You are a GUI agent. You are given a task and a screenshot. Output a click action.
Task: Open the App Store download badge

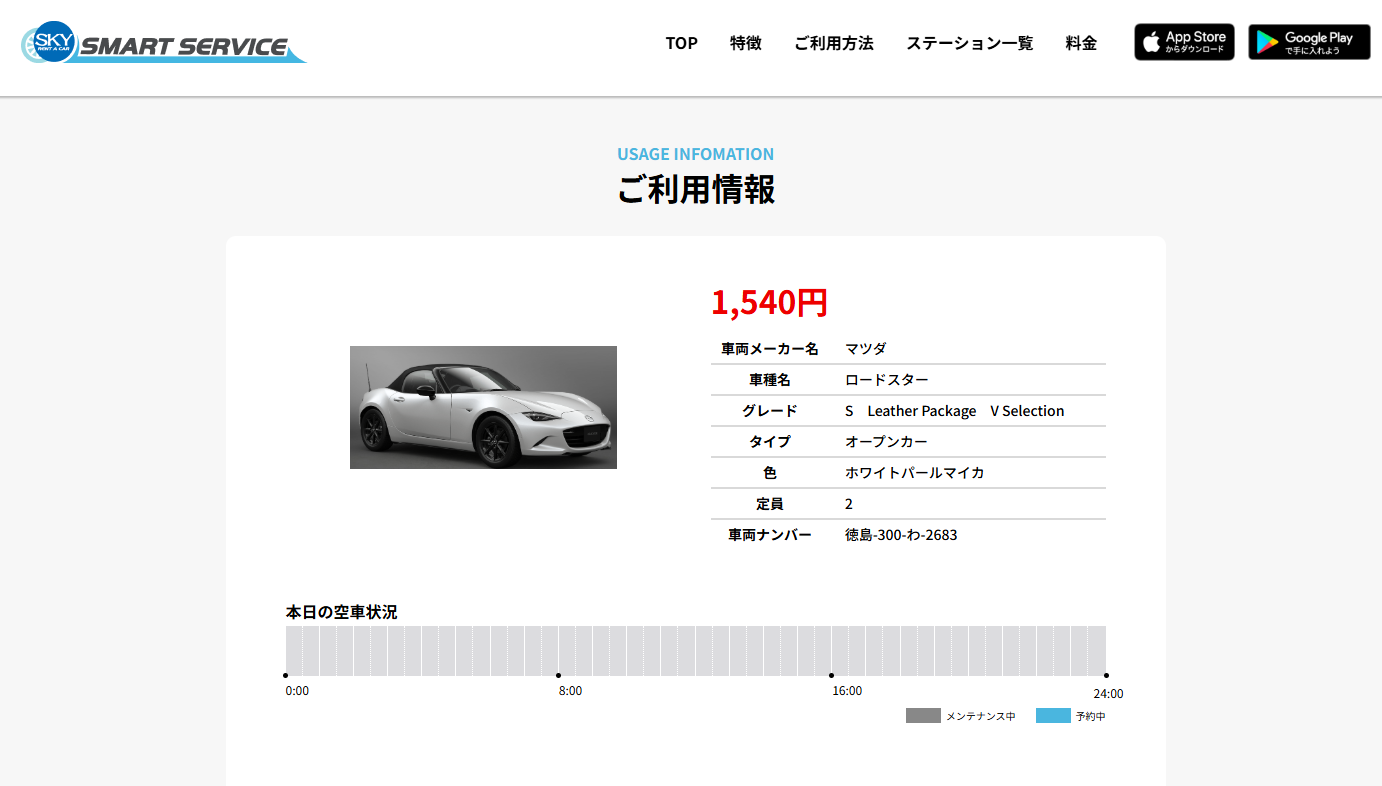click(1184, 42)
